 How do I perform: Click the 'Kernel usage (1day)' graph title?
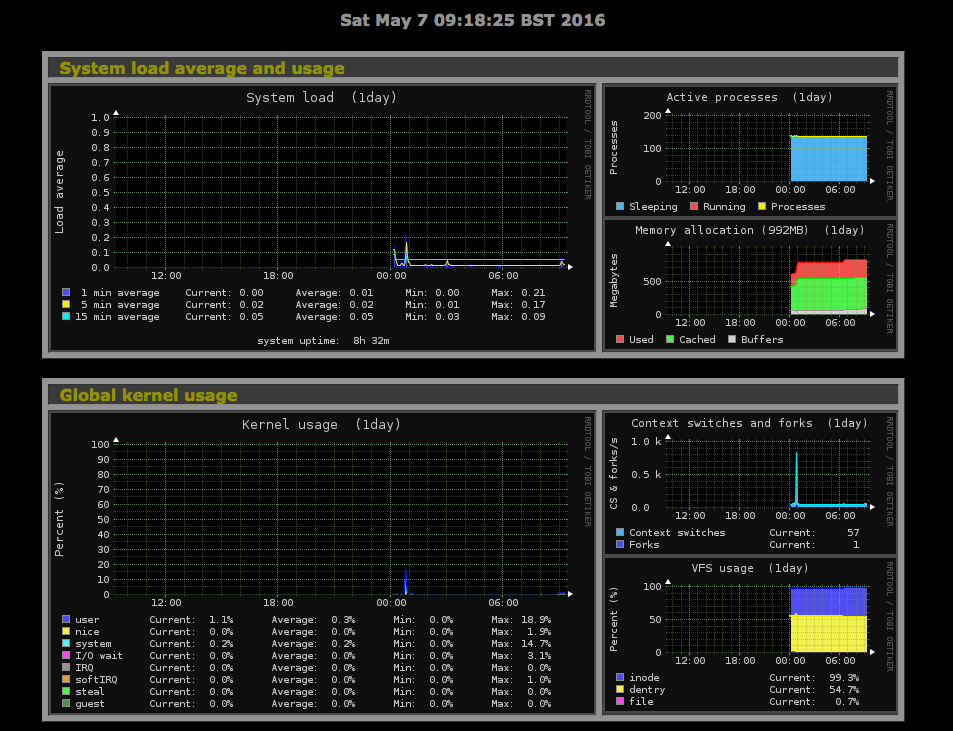(x=322, y=424)
